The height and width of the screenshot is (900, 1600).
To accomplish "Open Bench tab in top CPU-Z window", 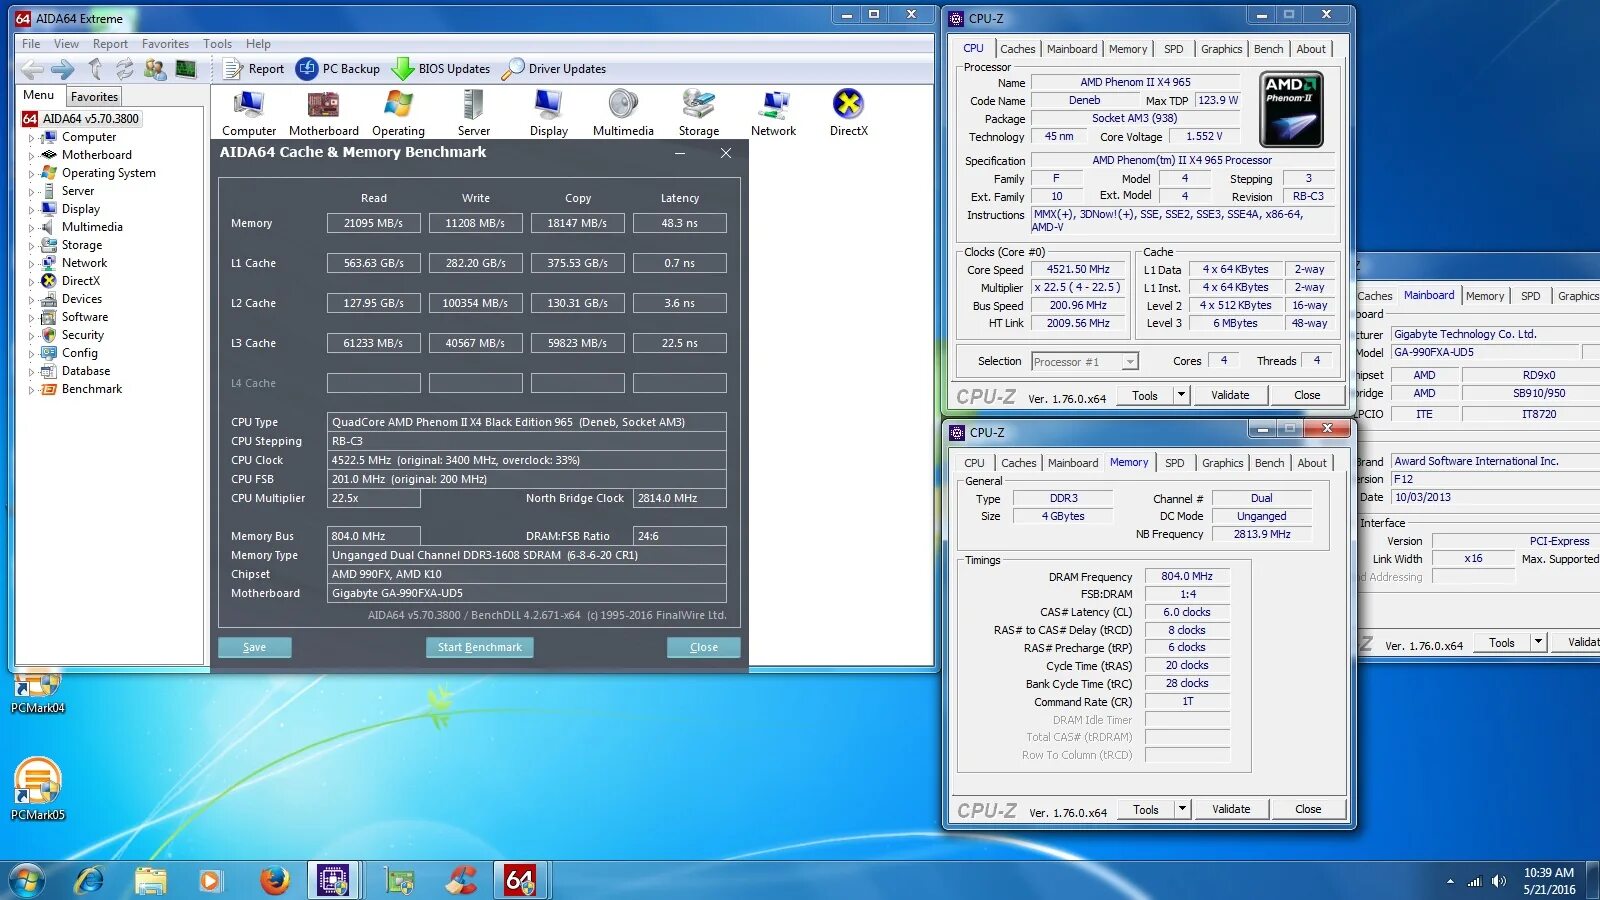I will [1268, 49].
